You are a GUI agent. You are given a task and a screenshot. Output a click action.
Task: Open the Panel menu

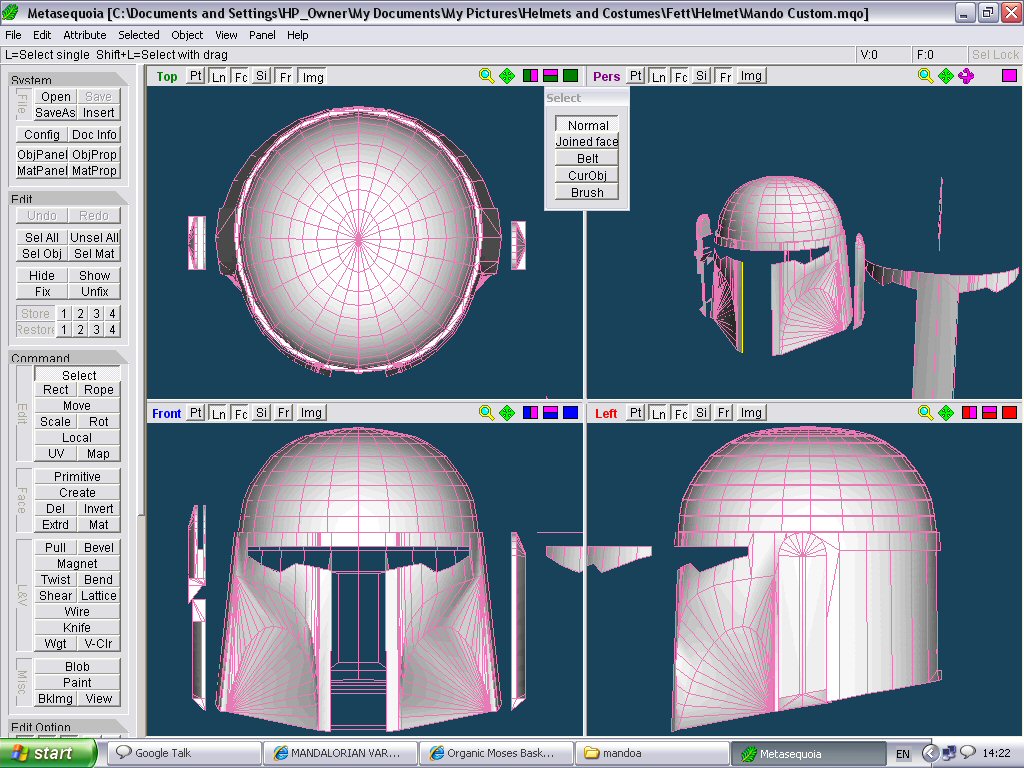pos(262,35)
